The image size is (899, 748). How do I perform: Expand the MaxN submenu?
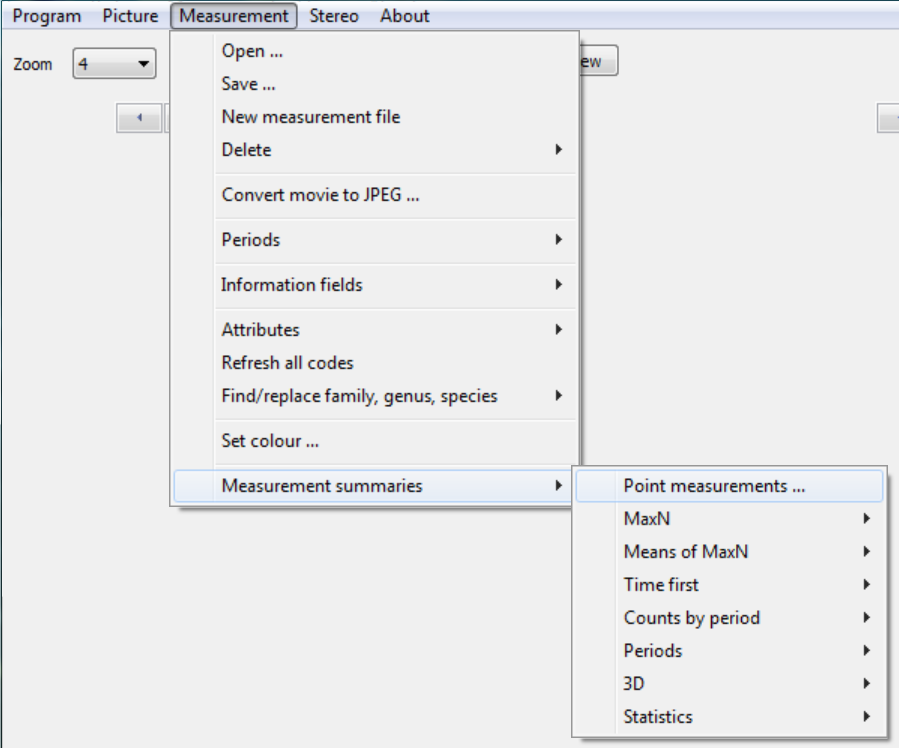[x=647, y=519]
